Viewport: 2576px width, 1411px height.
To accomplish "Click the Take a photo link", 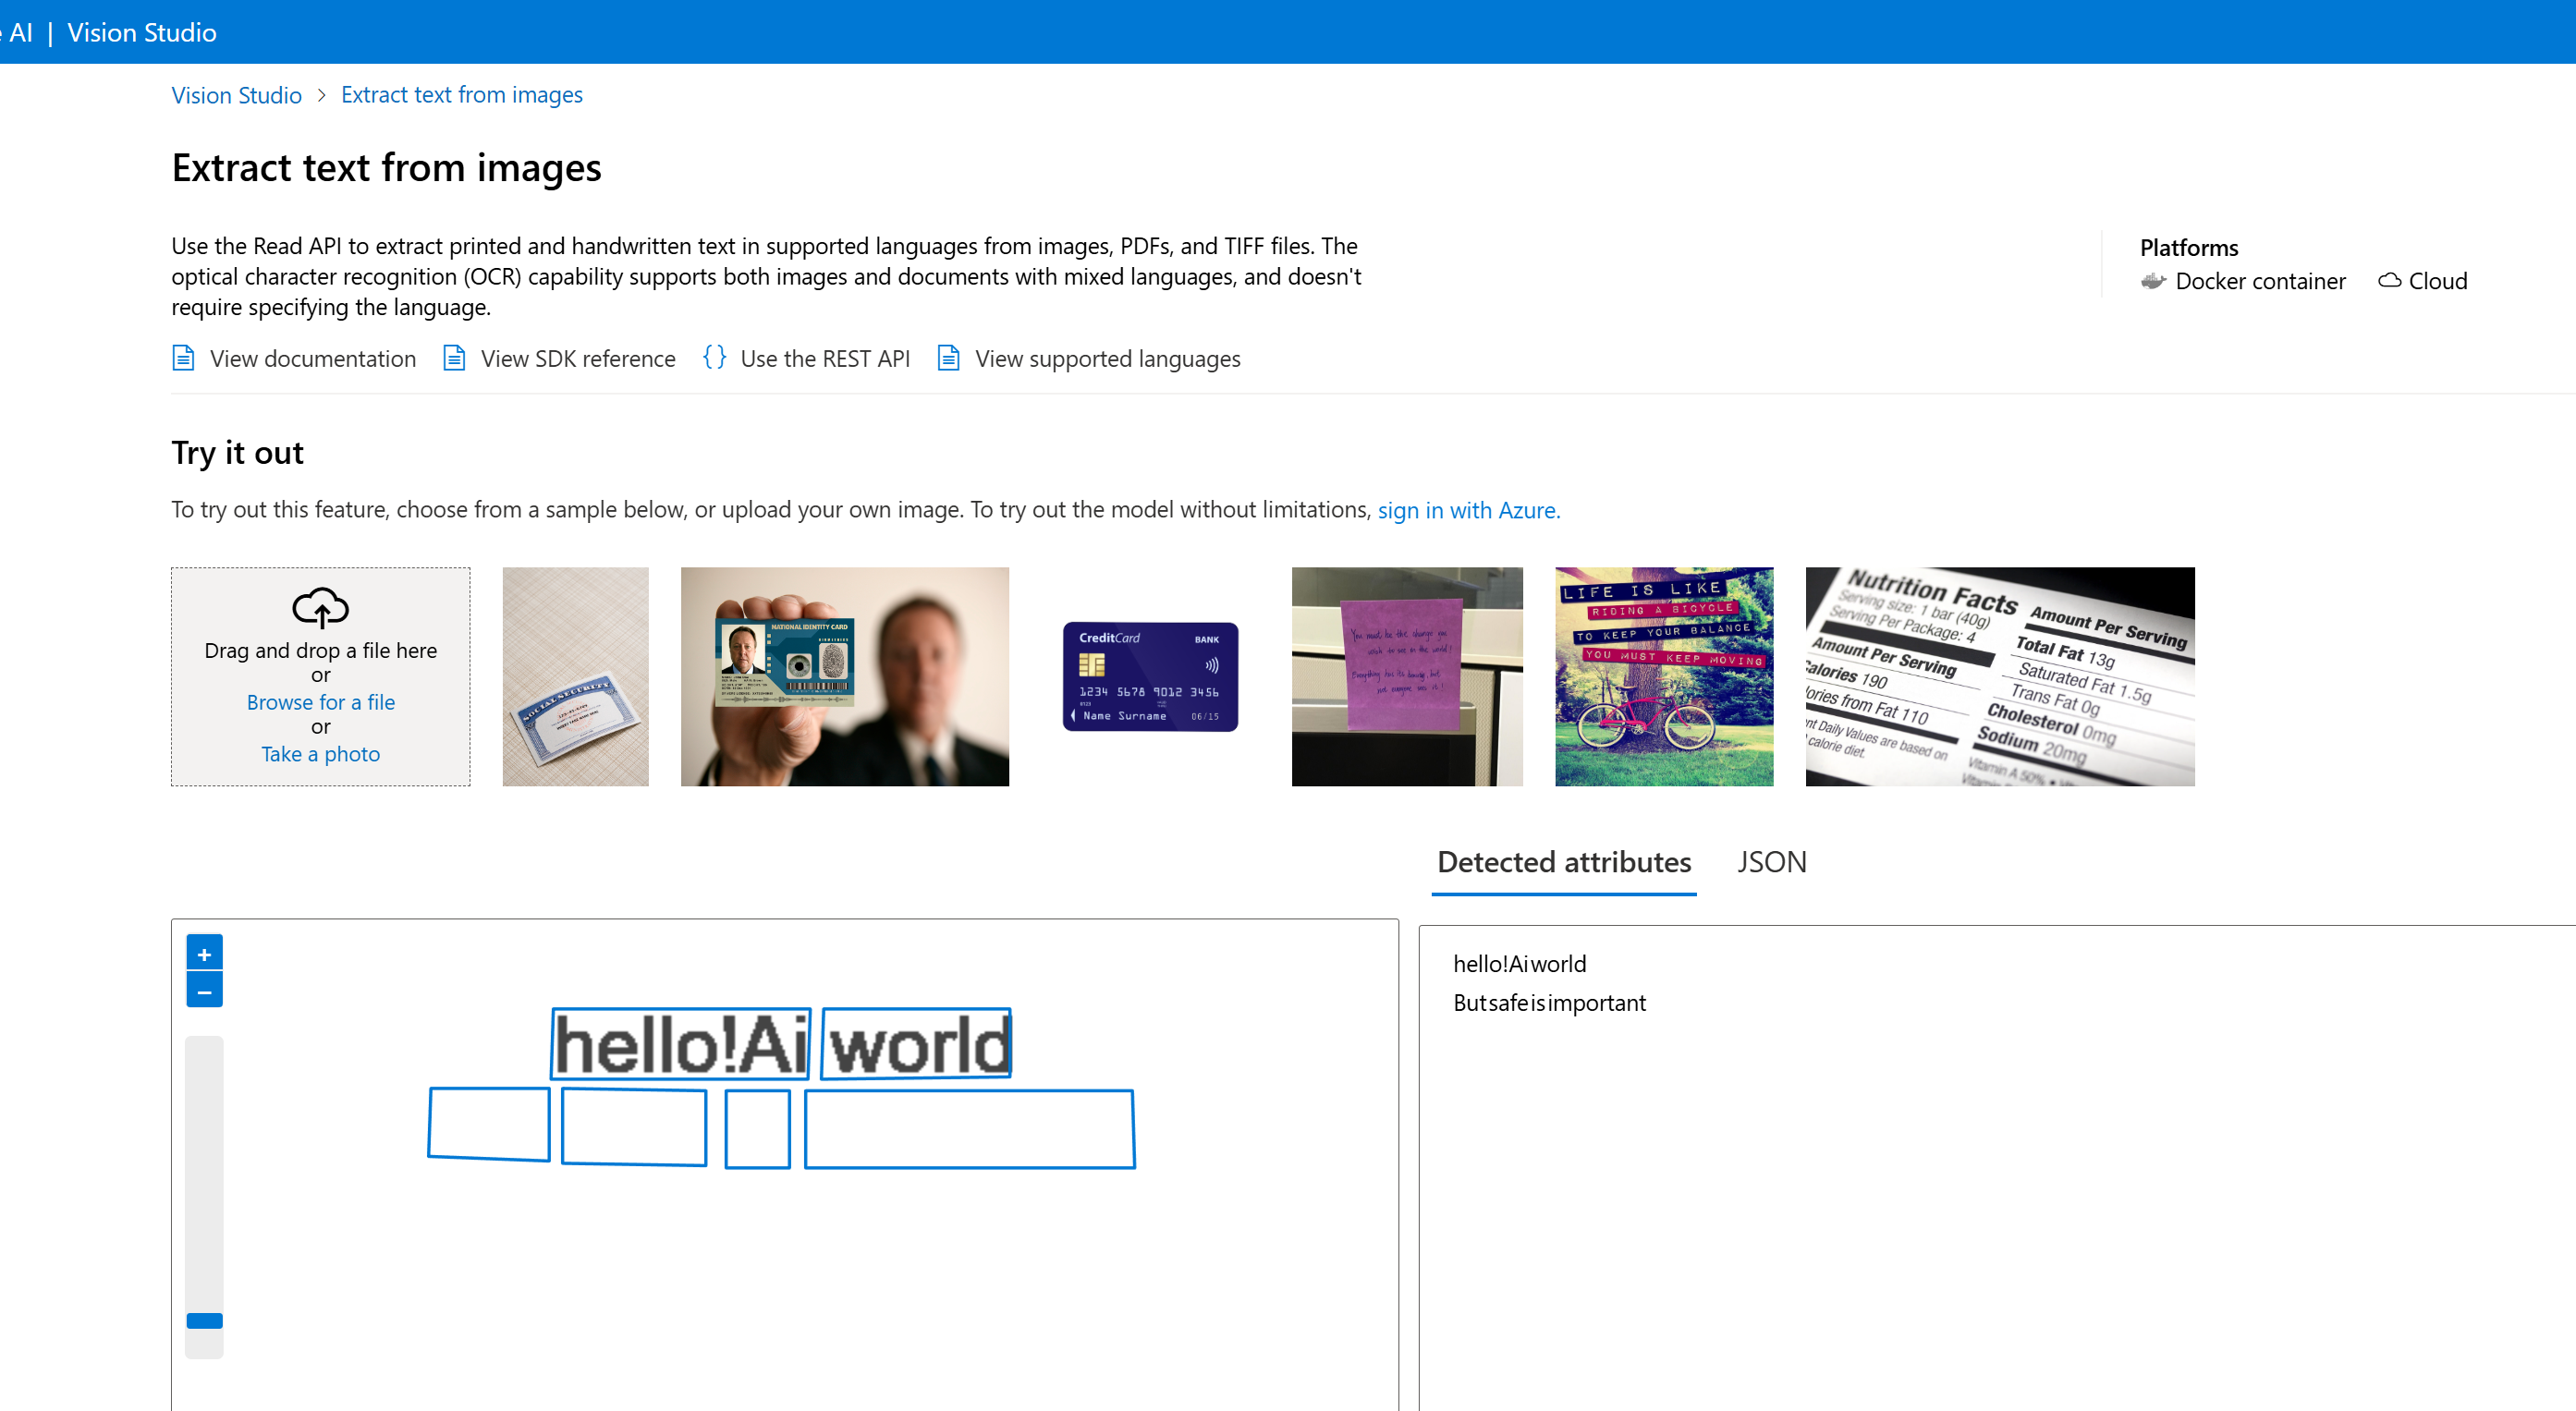I will (320, 754).
